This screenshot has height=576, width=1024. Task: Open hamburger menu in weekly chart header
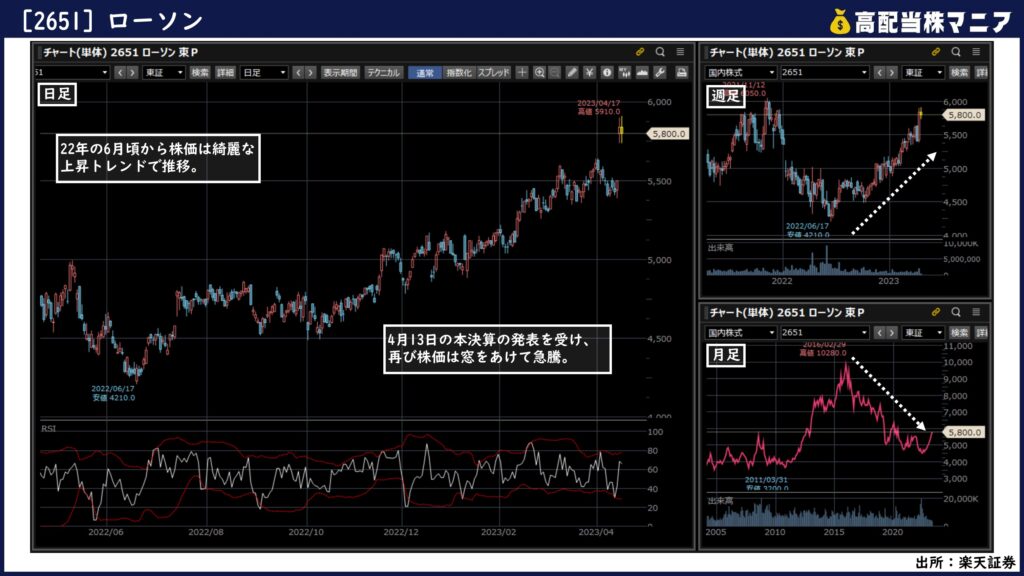[976, 52]
